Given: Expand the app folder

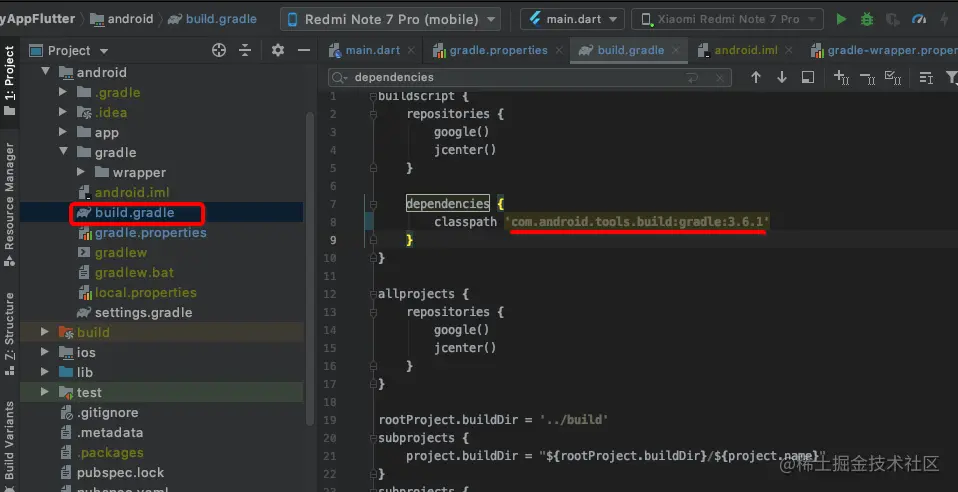Looking at the screenshot, I should click(x=62, y=132).
